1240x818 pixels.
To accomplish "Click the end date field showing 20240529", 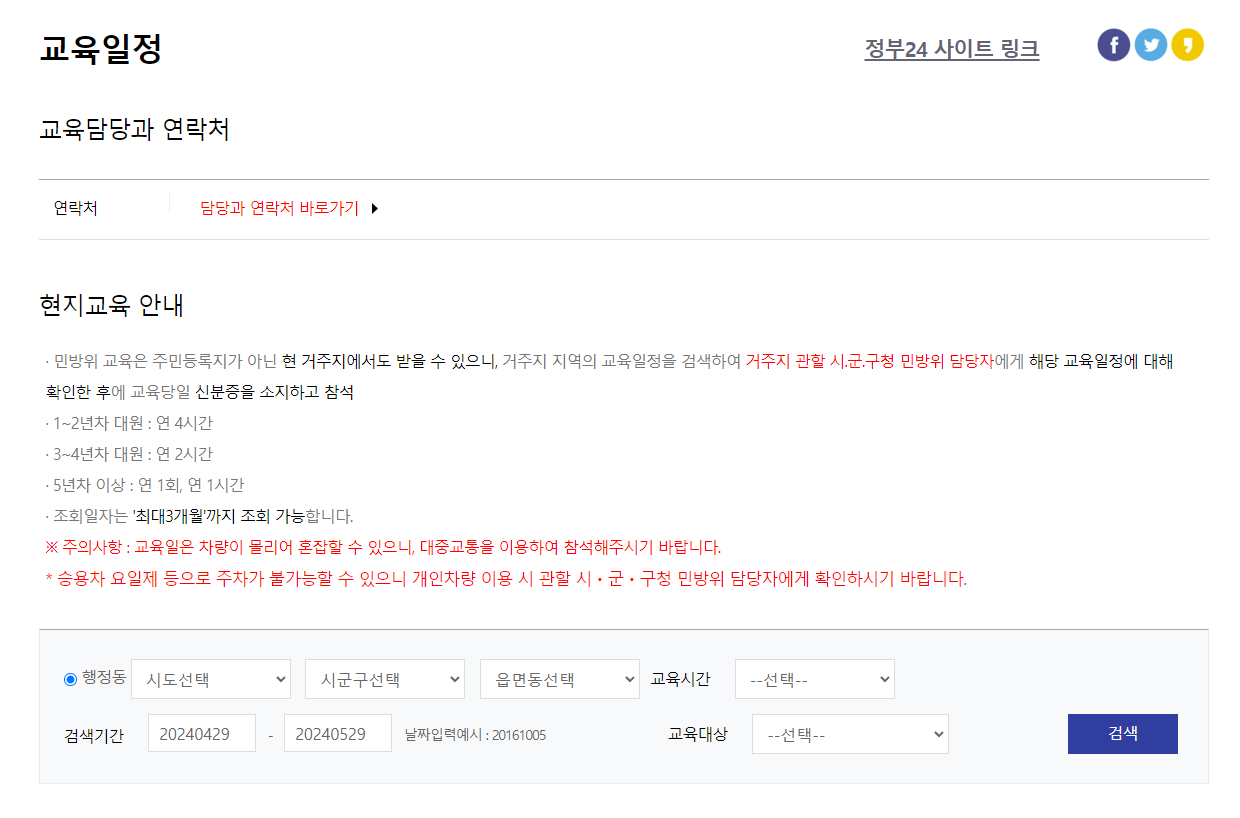I will tap(338, 733).
